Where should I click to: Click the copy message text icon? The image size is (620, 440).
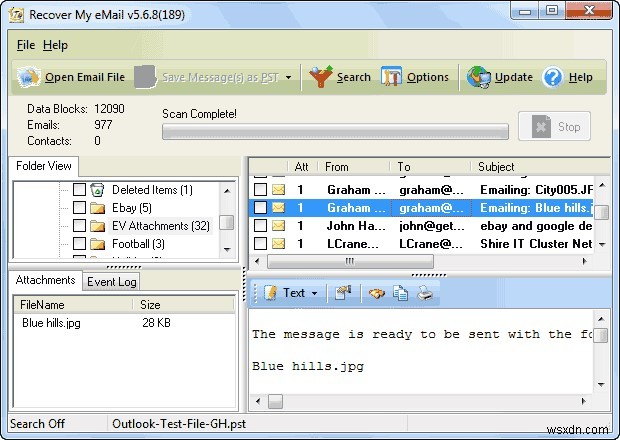[x=401, y=293]
